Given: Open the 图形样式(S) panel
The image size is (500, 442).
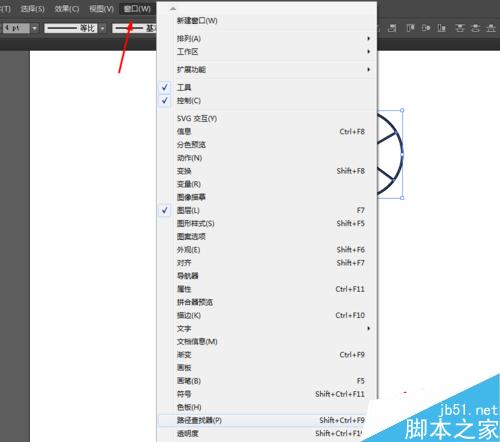Looking at the screenshot, I should [267, 223].
